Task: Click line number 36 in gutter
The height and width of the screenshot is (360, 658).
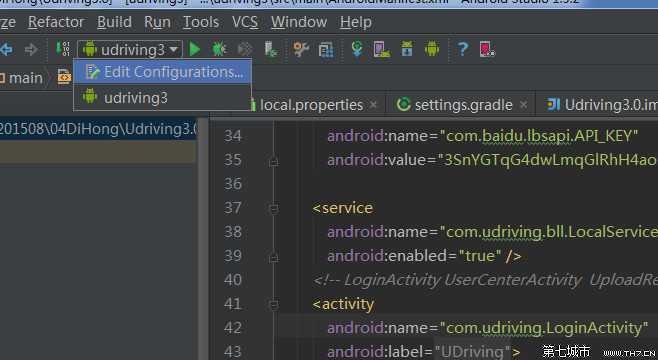Action: point(233,184)
